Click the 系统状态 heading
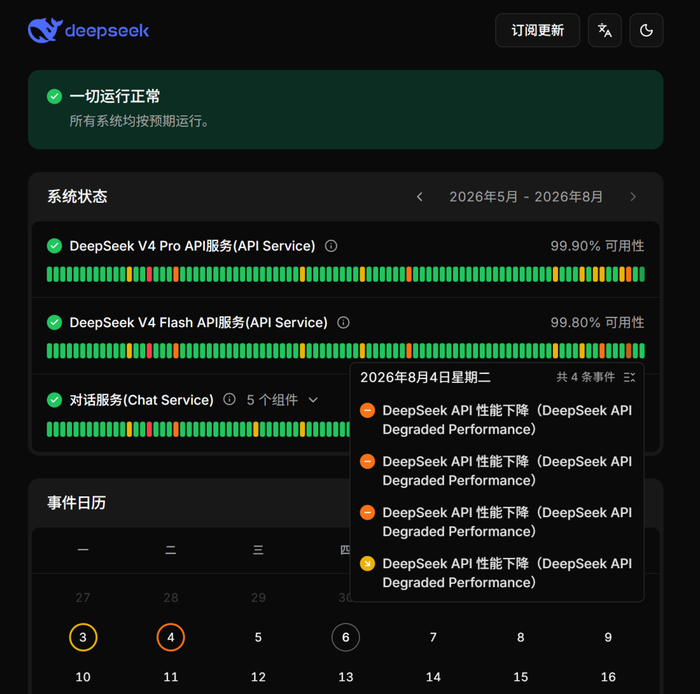Image resolution: width=700 pixels, height=694 pixels. click(77, 196)
